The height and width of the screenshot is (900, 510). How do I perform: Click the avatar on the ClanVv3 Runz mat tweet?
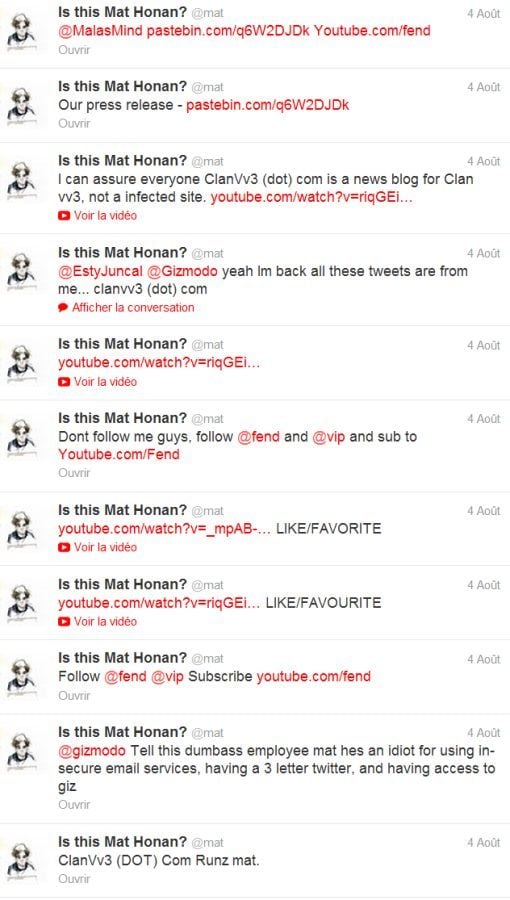pos(21,859)
